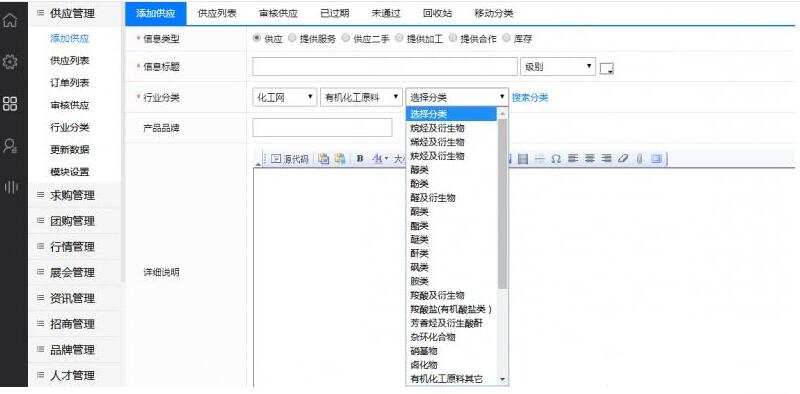Viewport: 800px width, 394px height.
Task: Click the table icon left of horizontal line icon
Action: click(x=523, y=159)
